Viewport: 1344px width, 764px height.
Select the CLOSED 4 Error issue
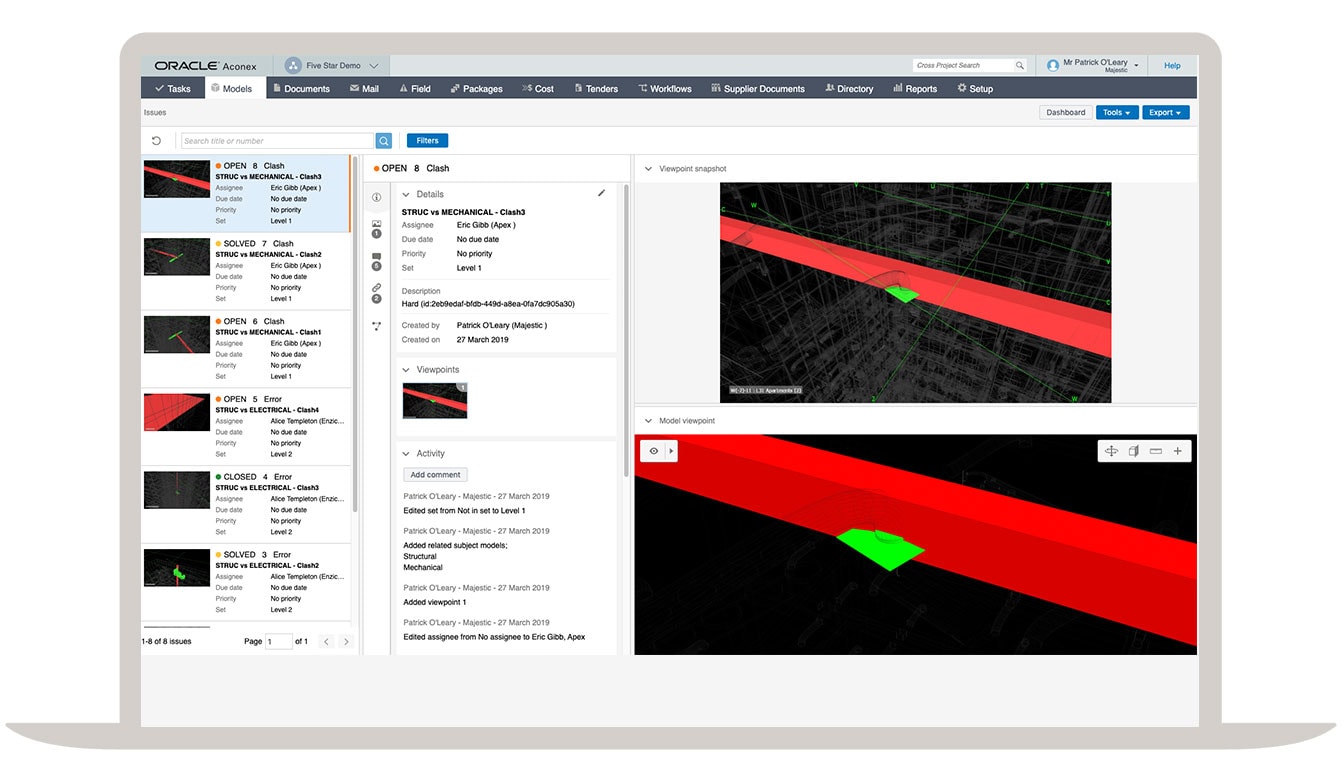tap(246, 504)
